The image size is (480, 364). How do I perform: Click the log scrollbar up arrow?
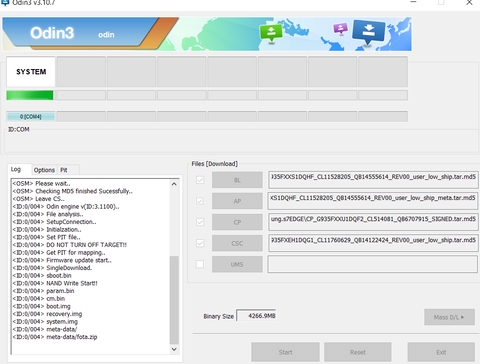[x=174, y=184]
